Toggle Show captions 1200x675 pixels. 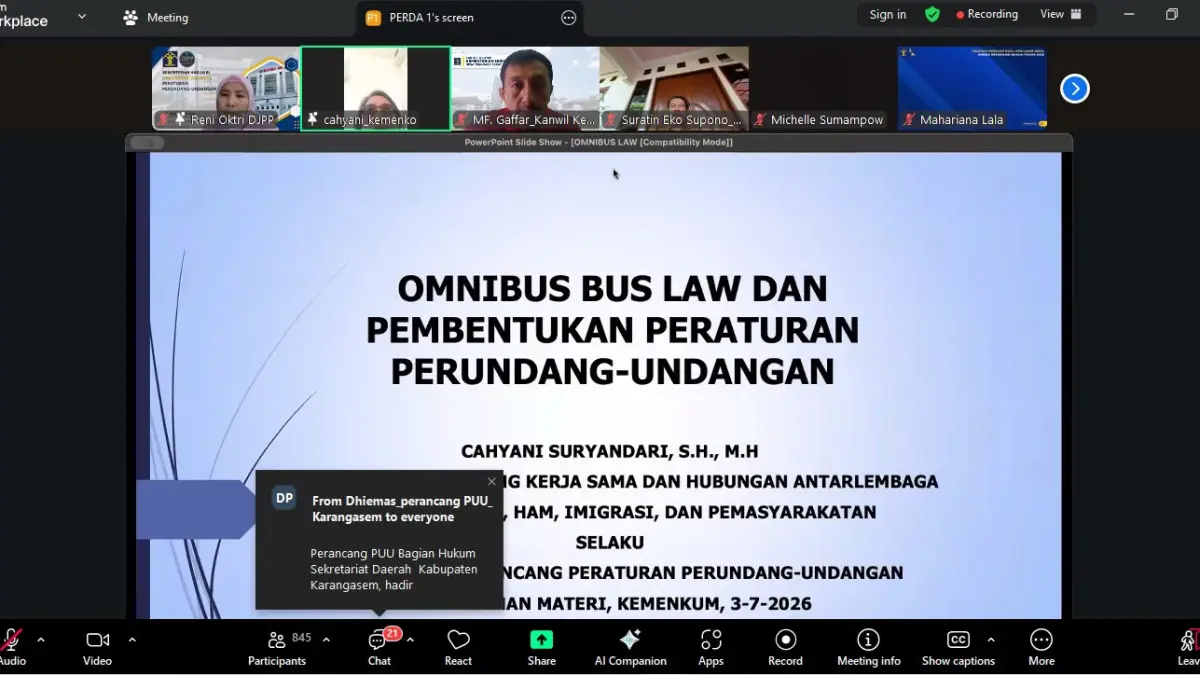click(x=958, y=647)
